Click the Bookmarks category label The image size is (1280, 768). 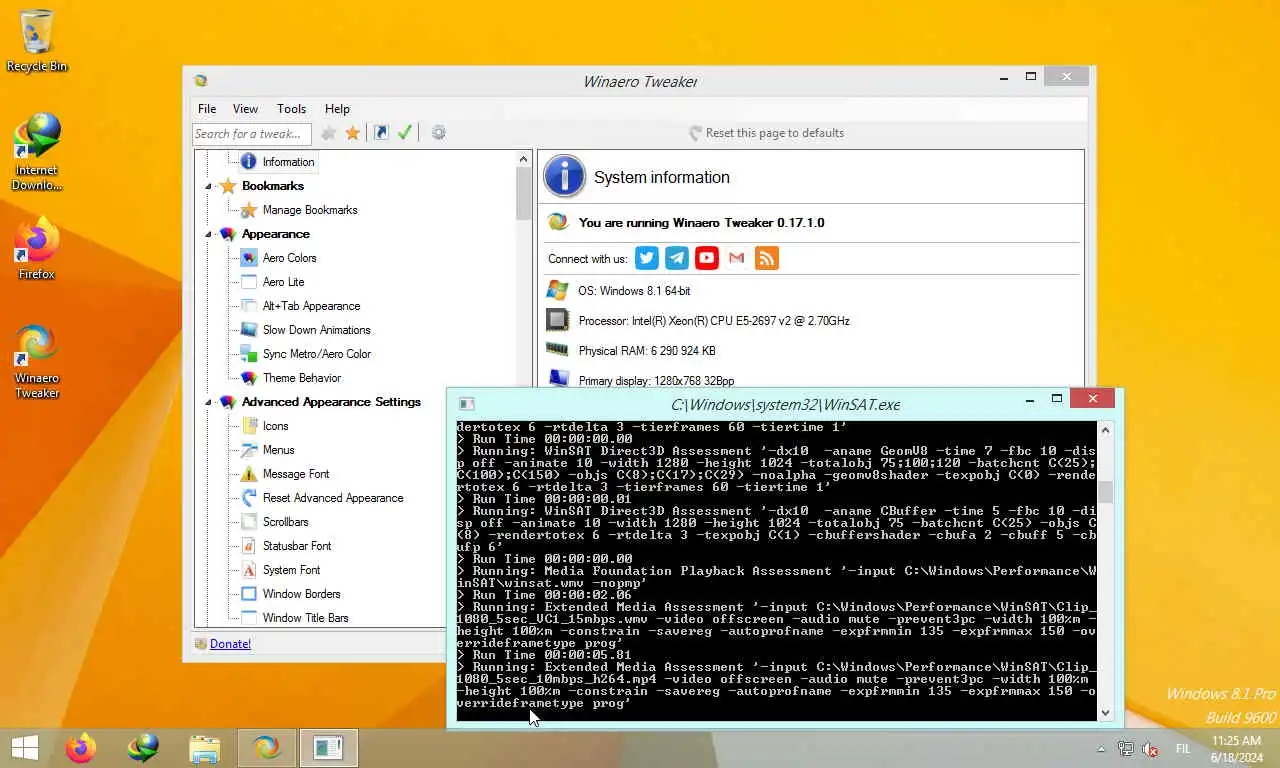pos(272,186)
